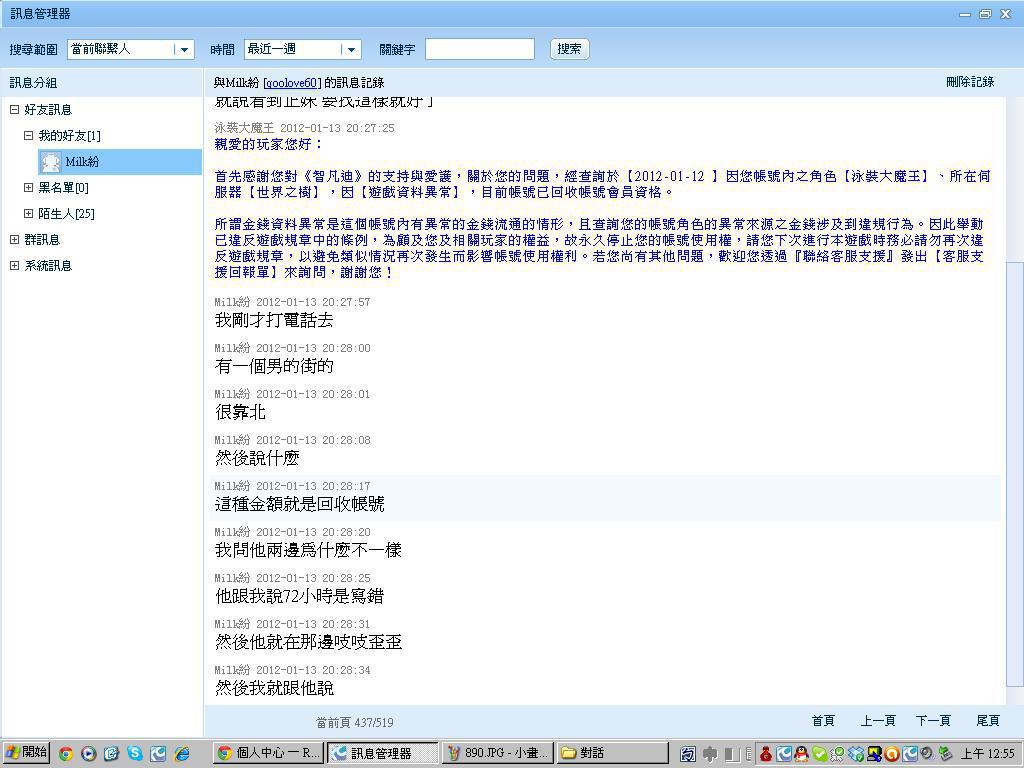Select message 我問他兩邊為什麼不一樣
The width and height of the screenshot is (1024, 768).
(x=308, y=550)
